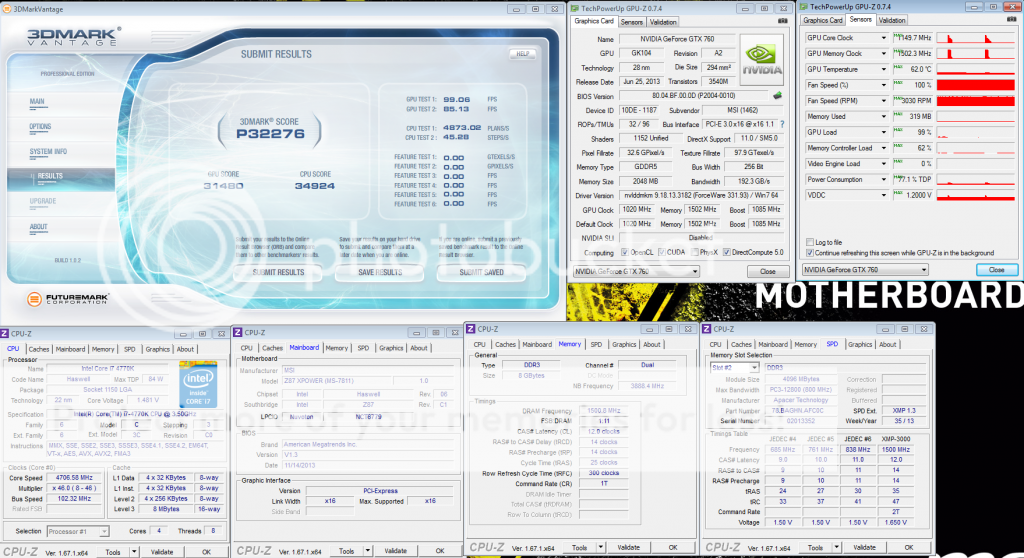Switch to Validation tab in GPU-Z Graphics Card window
Image resolution: width=1024 pixels, height=558 pixels.
663,21
